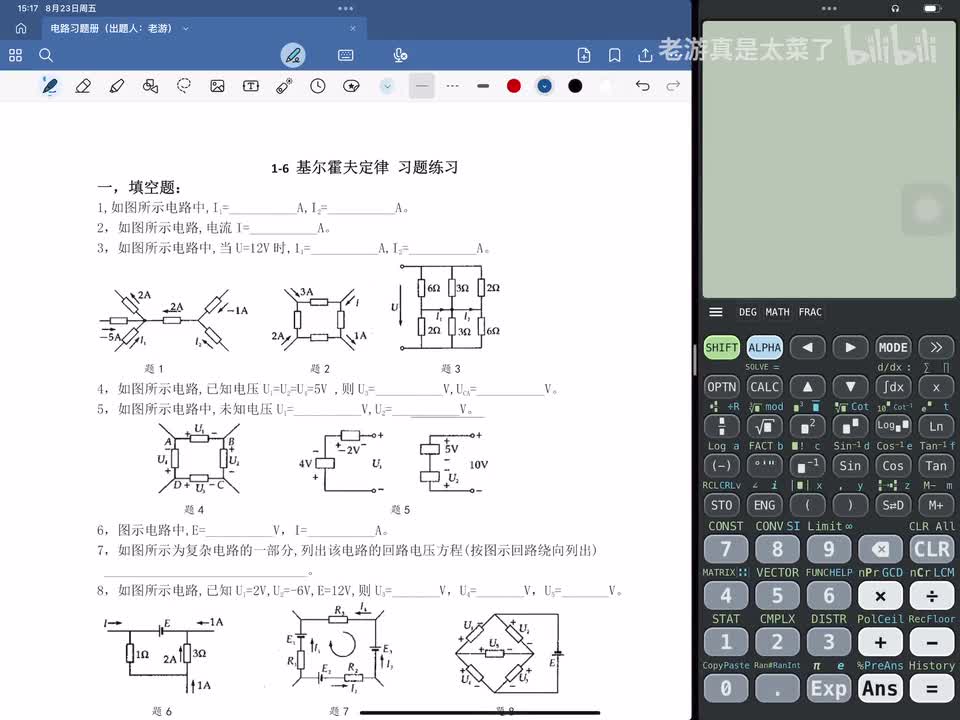960x720 pixels.
Task: Tap the integral ∫dx key
Action: [x=893, y=387]
